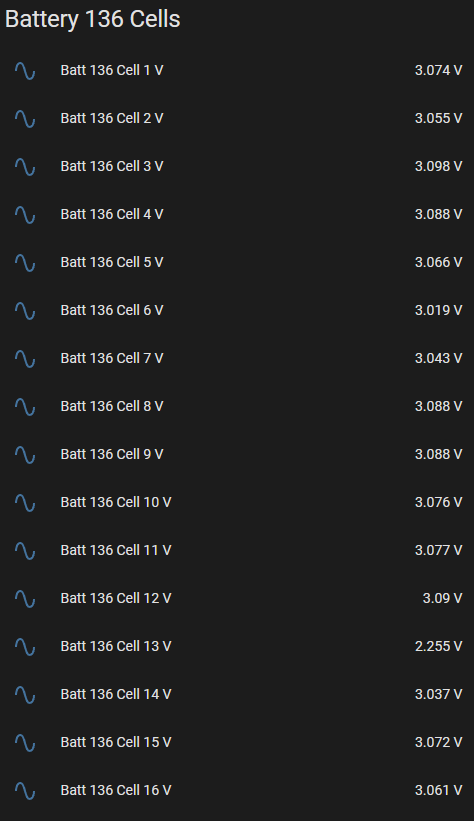This screenshot has width=474, height=821.
Task: Click the 3.074 V reading for Cell 1
Action: click(x=438, y=70)
